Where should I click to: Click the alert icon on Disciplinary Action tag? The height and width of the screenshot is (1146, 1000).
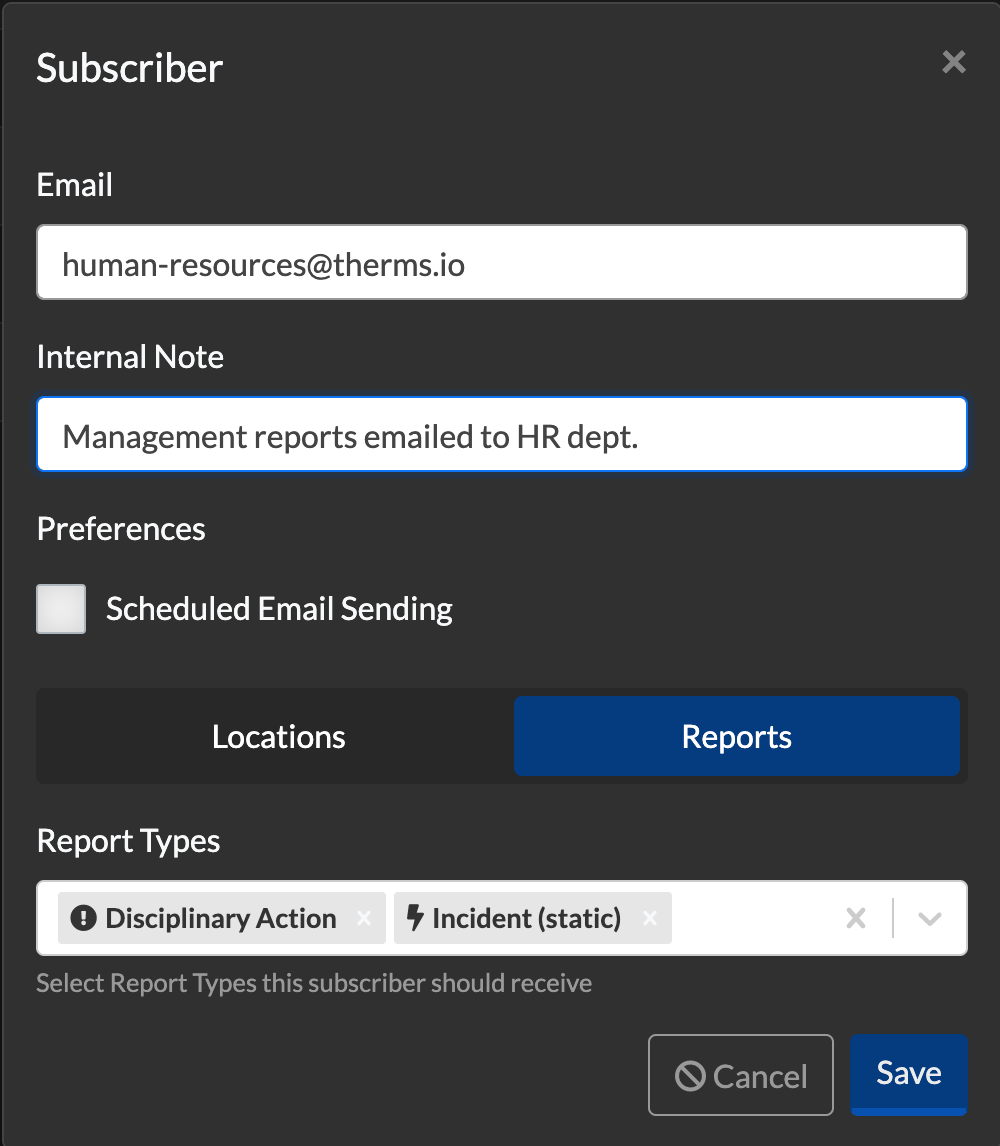coord(81,918)
